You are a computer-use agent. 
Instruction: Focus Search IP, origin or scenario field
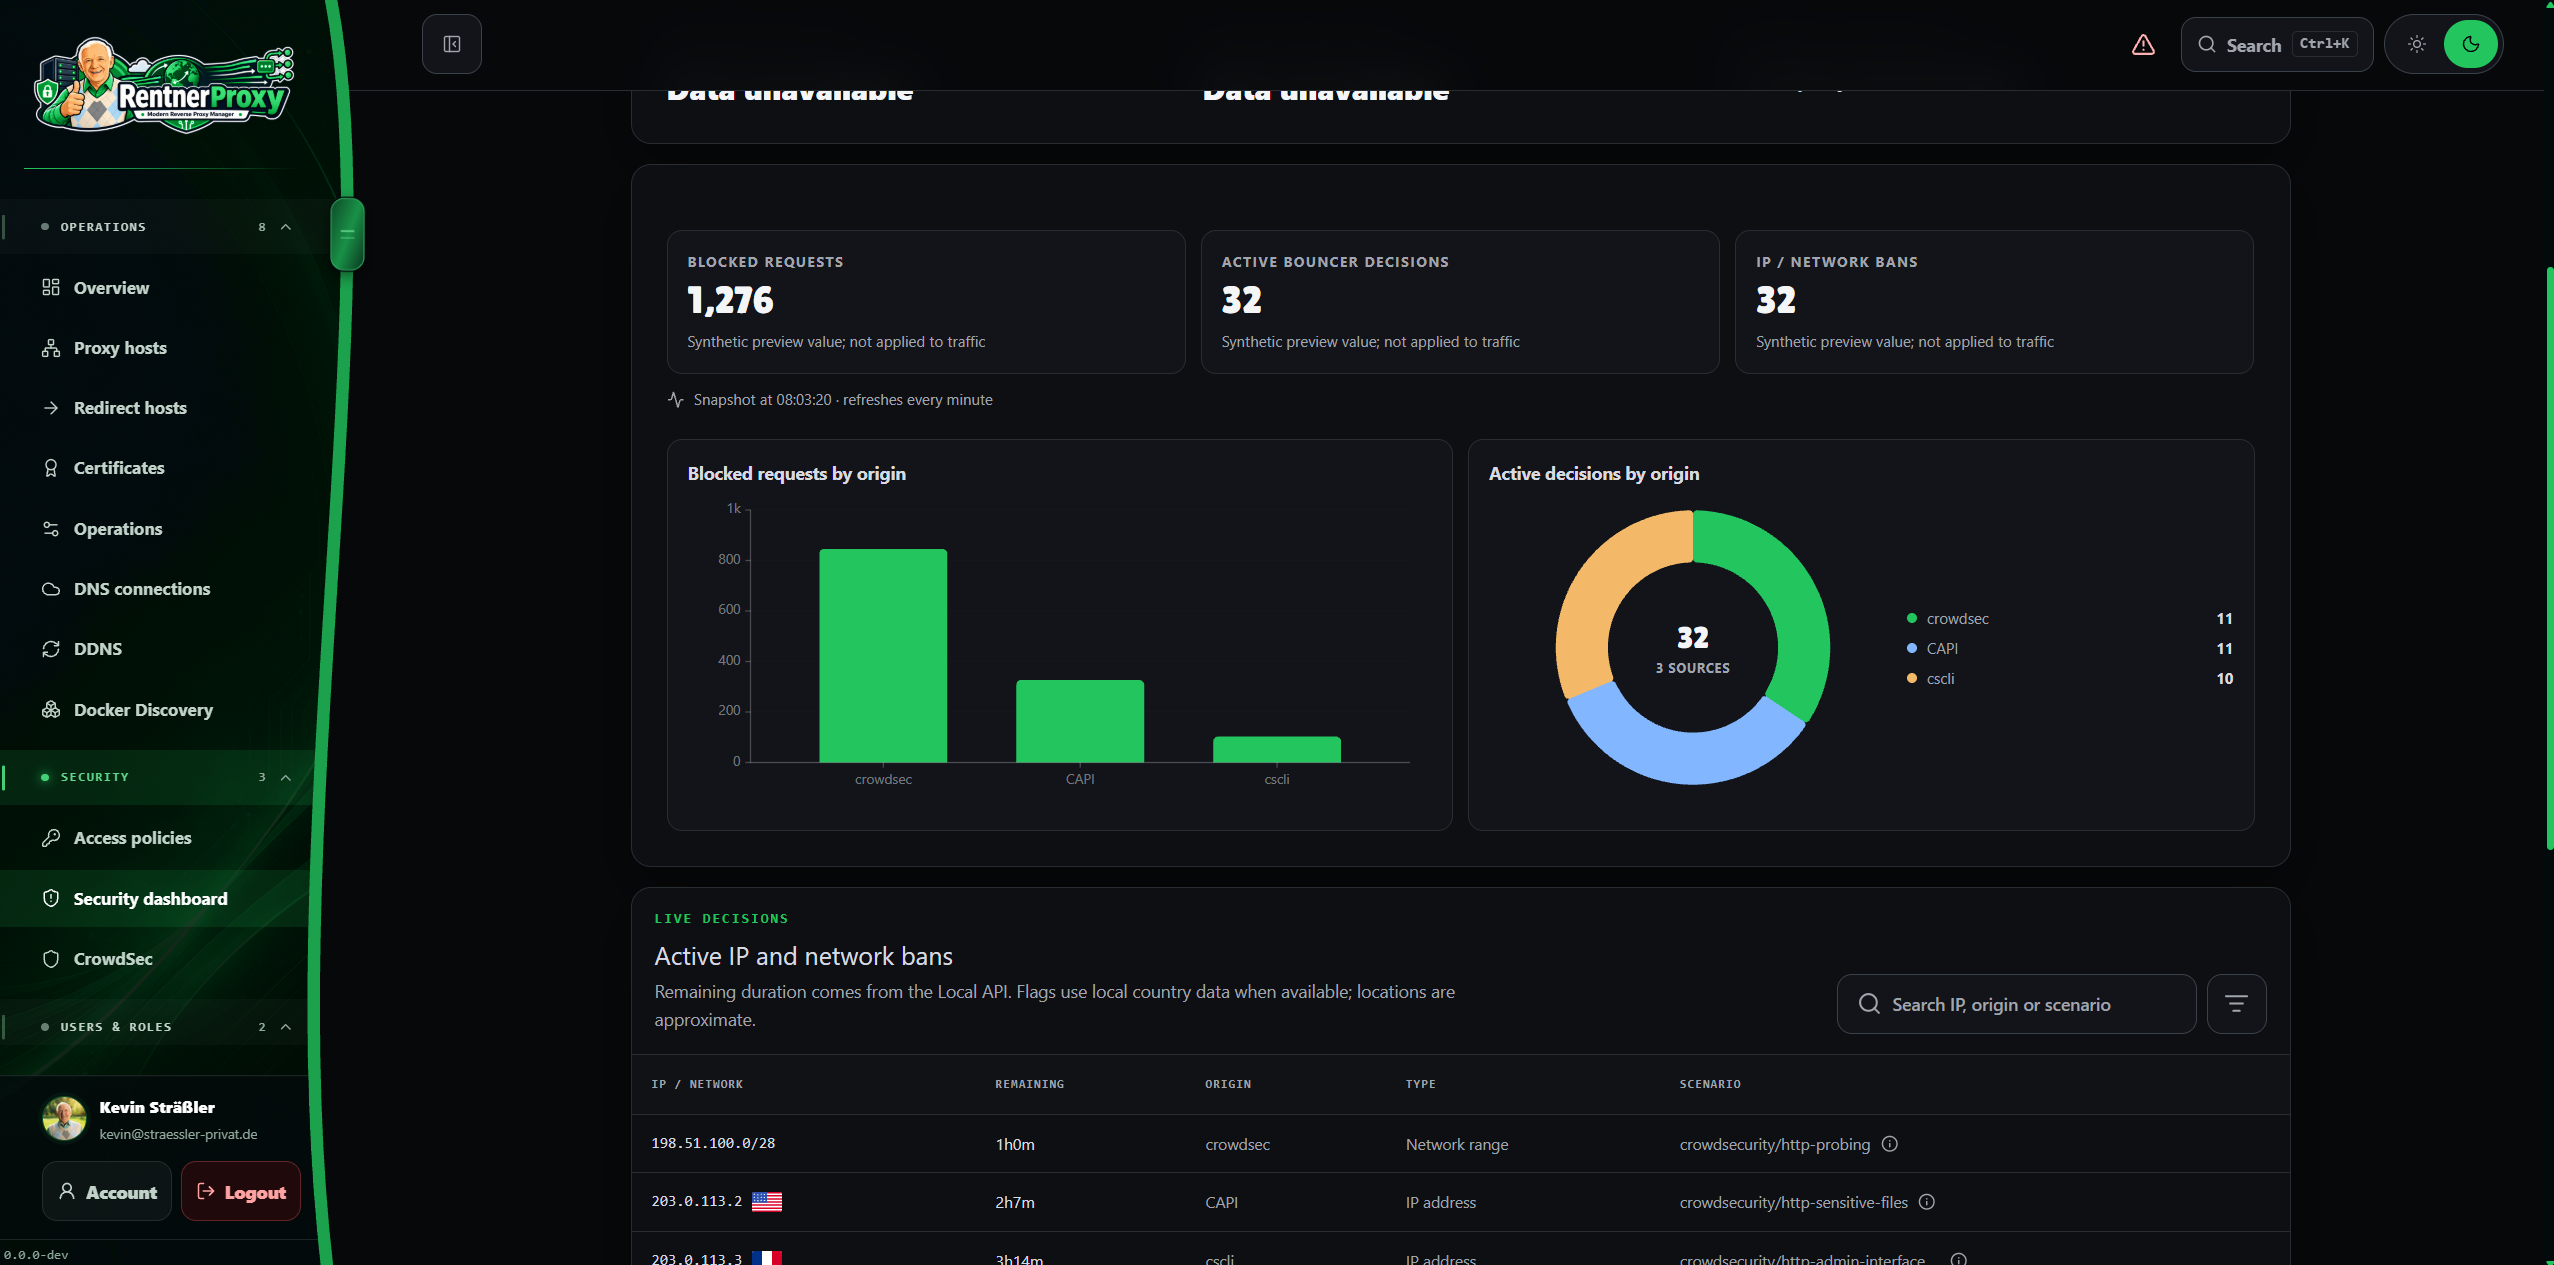tap(2017, 1004)
